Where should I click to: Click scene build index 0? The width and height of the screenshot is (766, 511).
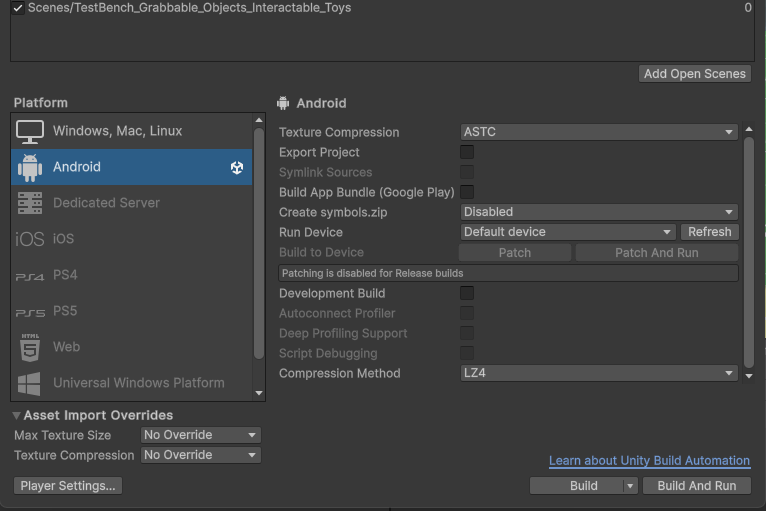coord(748,8)
